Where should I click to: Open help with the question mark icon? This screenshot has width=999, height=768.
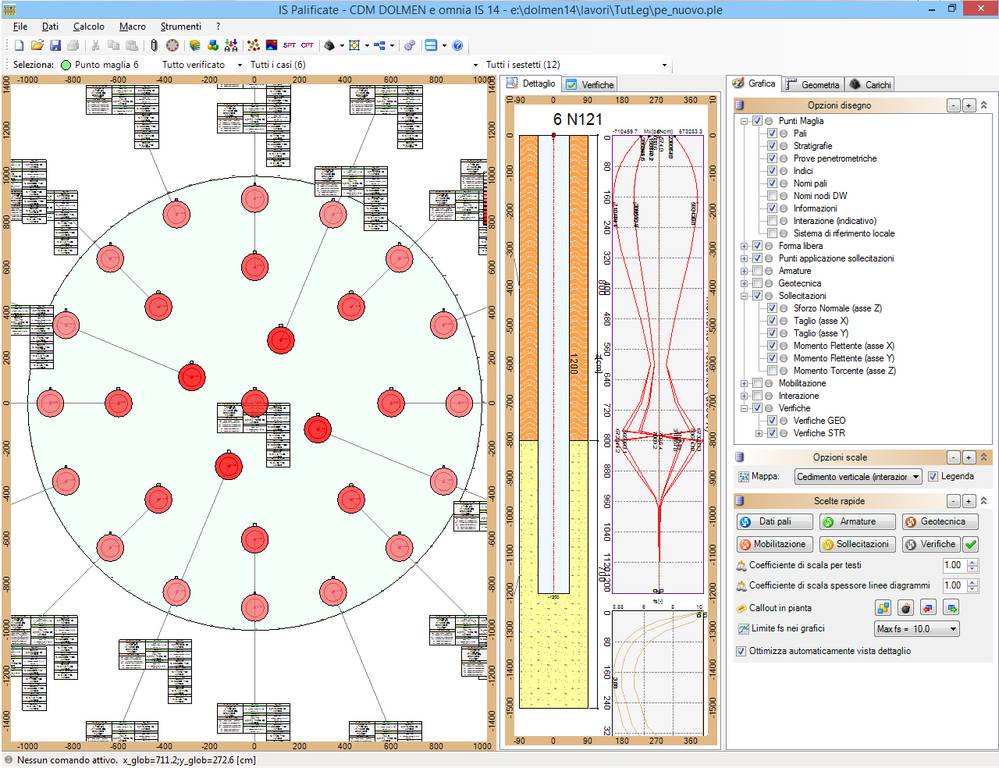[457, 46]
